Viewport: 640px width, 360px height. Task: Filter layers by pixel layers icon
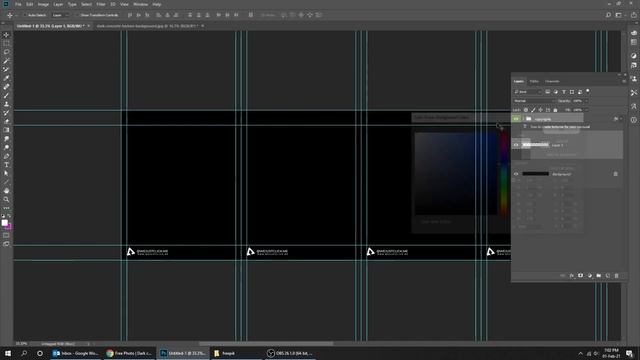click(x=548, y=92)
